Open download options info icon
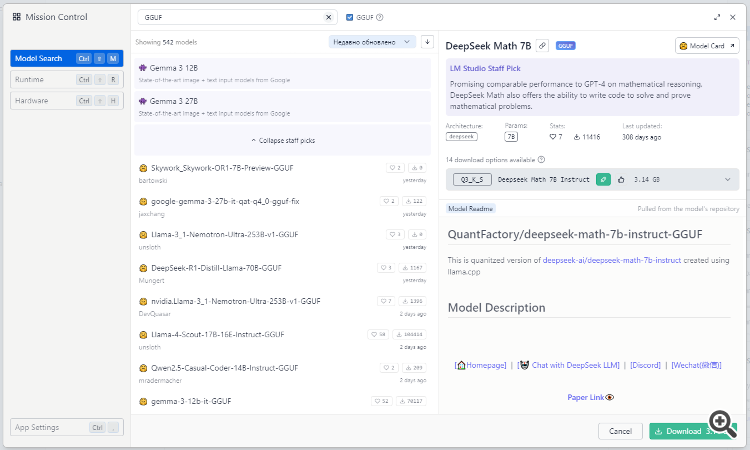This screenshot has width=750, height=450. (x=541, y=160)
